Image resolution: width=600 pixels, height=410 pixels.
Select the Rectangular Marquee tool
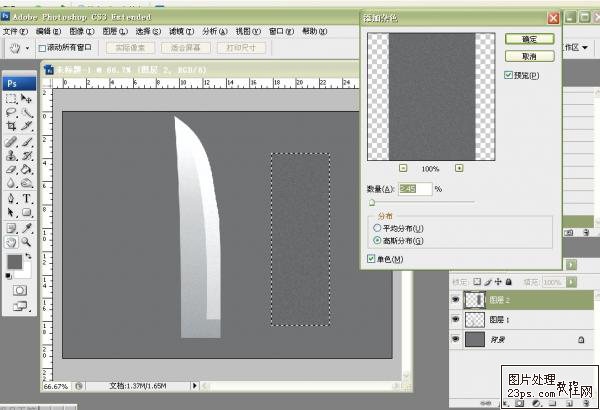pos(11,99)
